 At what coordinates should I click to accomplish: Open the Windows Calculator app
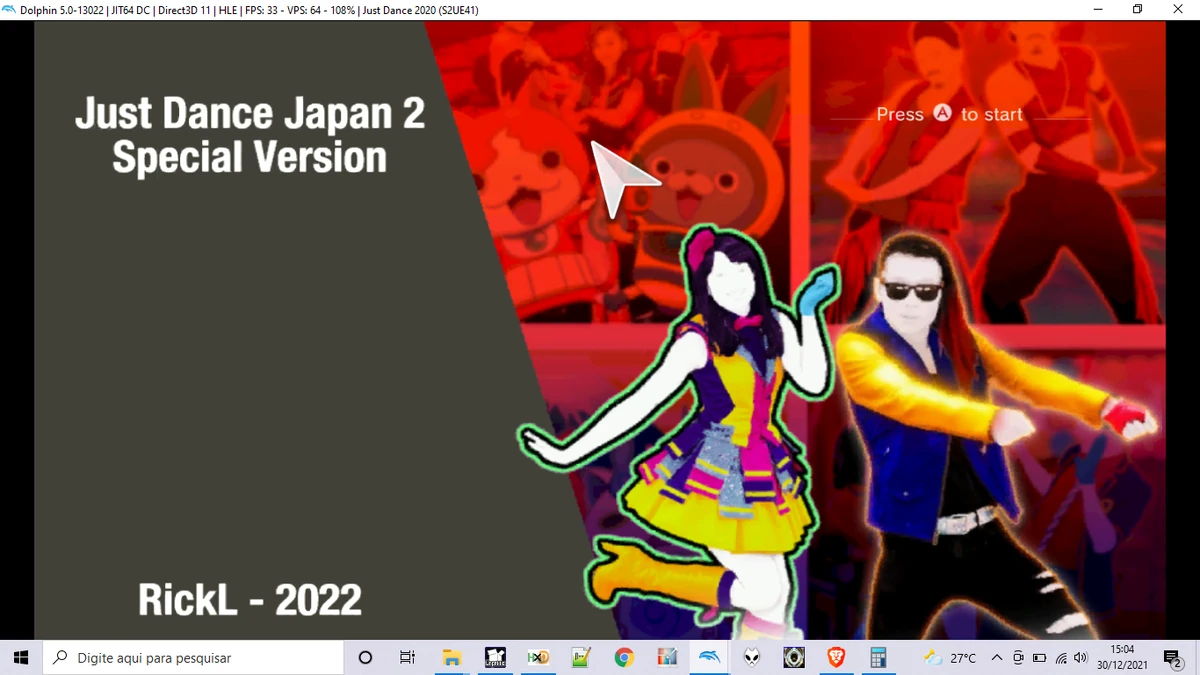[x=880, y=657]
